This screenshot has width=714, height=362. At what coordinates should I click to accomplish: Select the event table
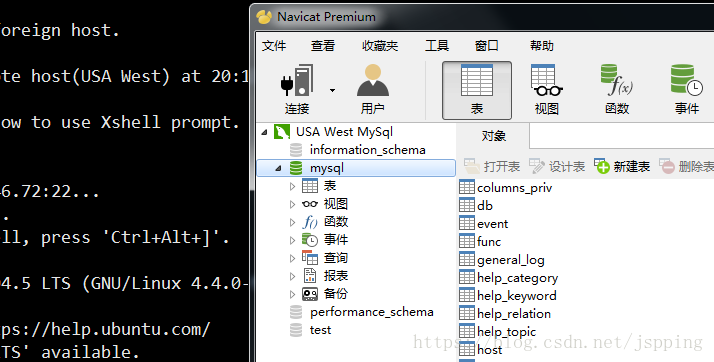click(493, 224)
